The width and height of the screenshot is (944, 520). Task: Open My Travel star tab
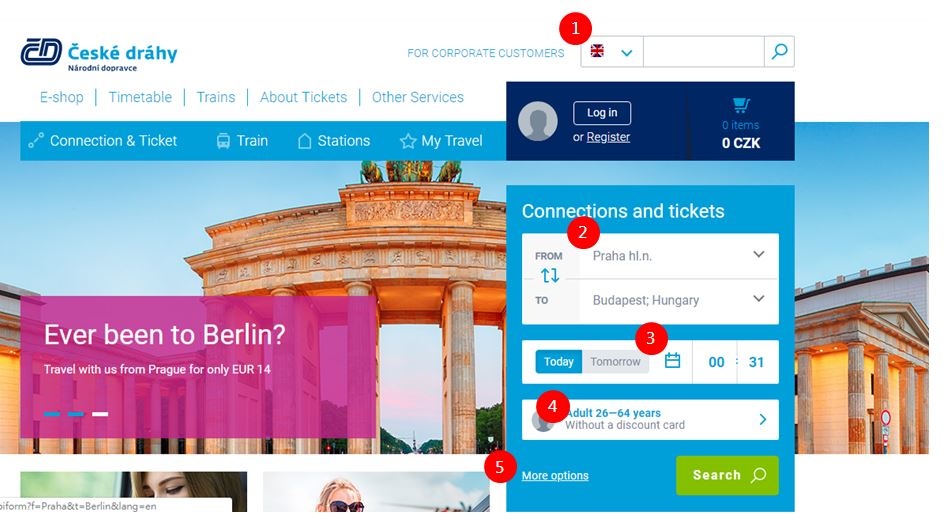(441, 141)
